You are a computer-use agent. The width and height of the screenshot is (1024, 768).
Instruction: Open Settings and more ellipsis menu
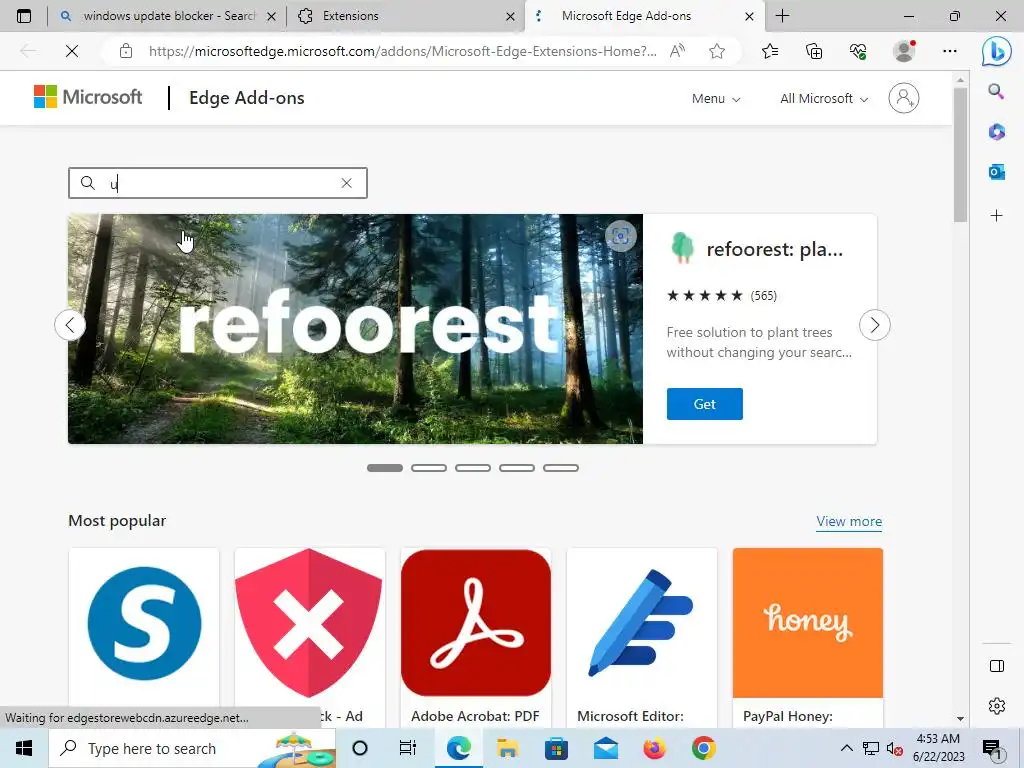pyautogui.click(x=950, y=51)
